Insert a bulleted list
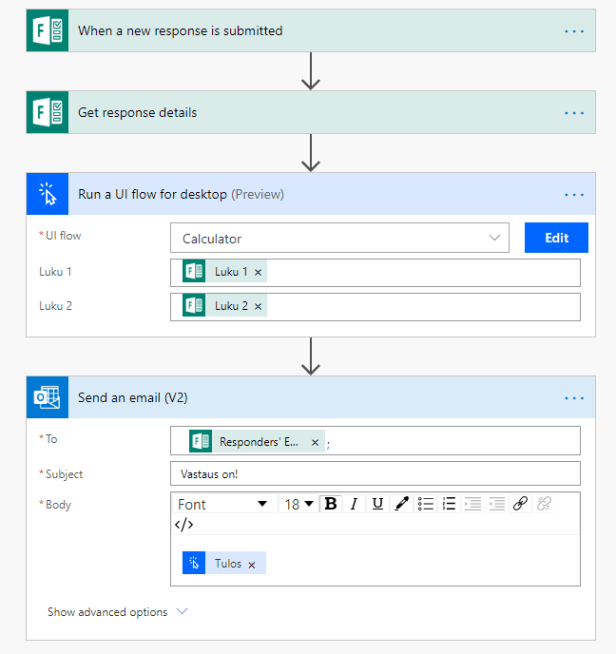The image size is (616, 654). [425, 504]
